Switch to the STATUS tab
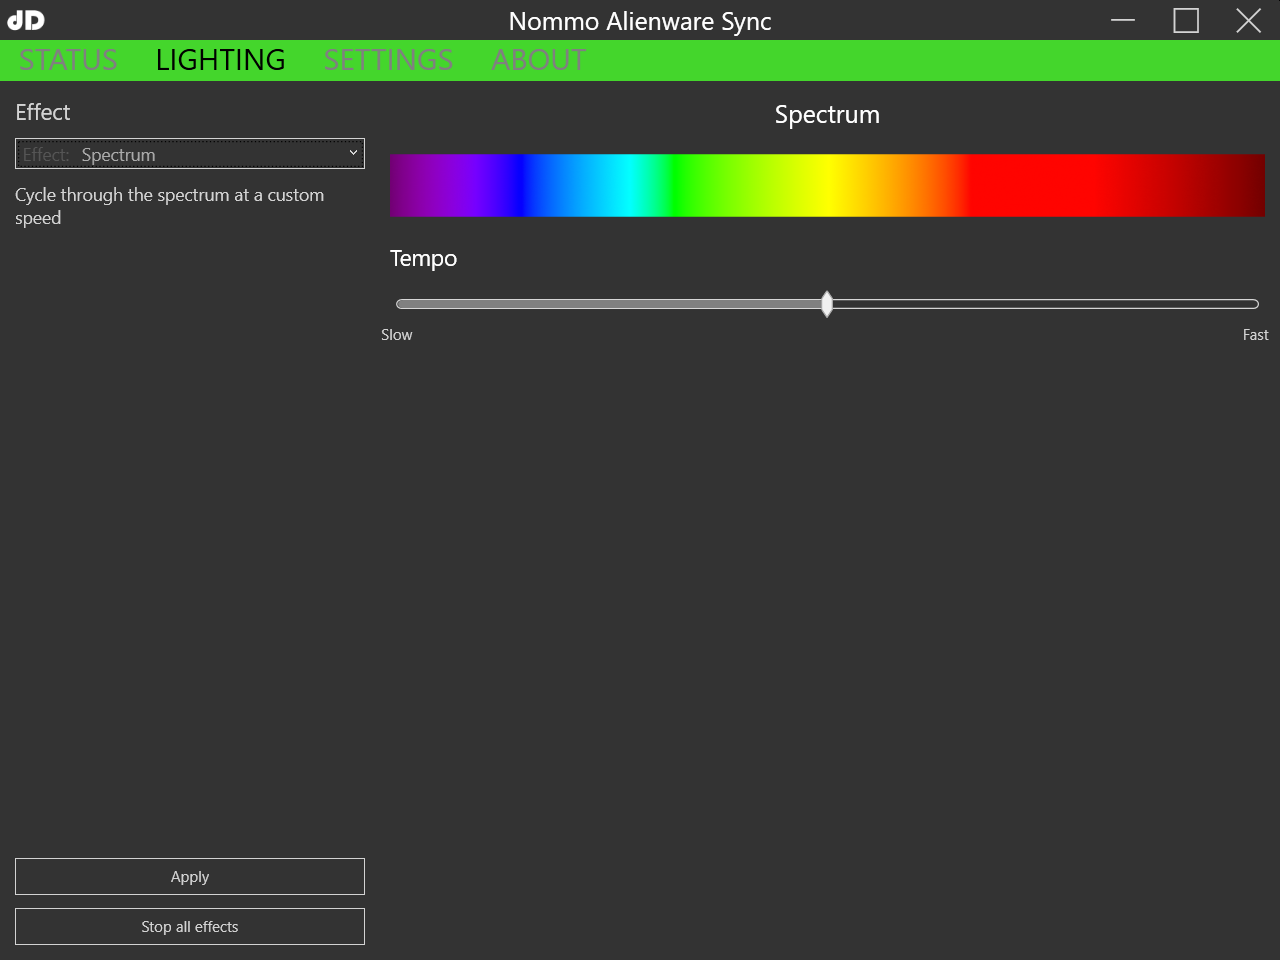Image resolution: width=1280 pixels, height=960 pixels. tap(67, 60)
